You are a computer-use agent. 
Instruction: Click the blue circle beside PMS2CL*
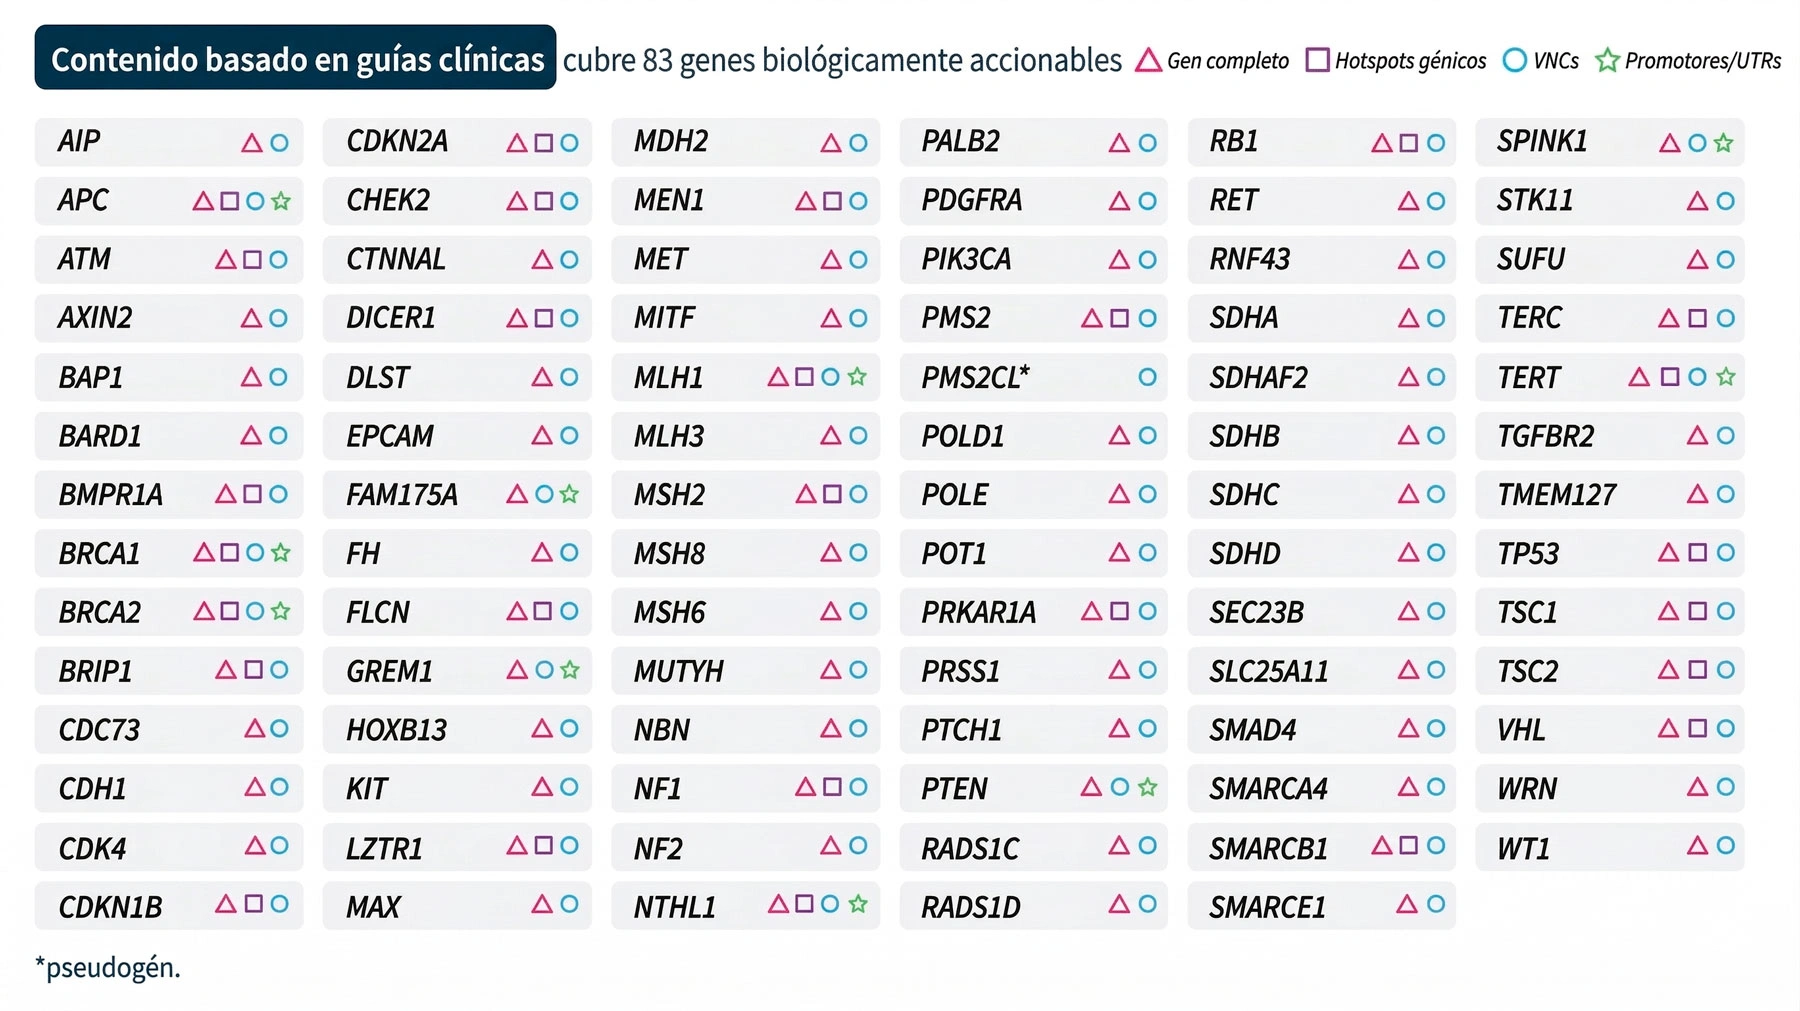[x=1147, y=377]
